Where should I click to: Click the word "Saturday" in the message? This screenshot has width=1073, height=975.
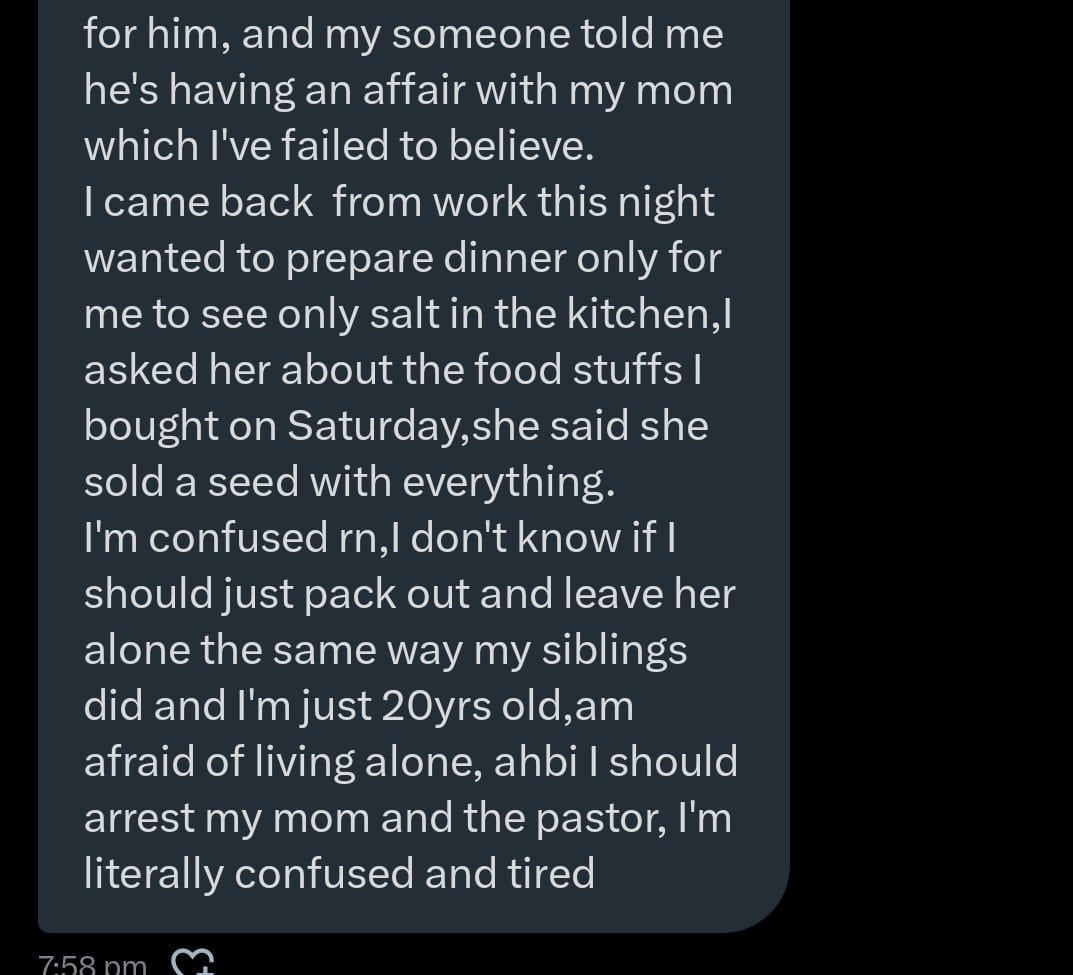[x=376, y=426]
